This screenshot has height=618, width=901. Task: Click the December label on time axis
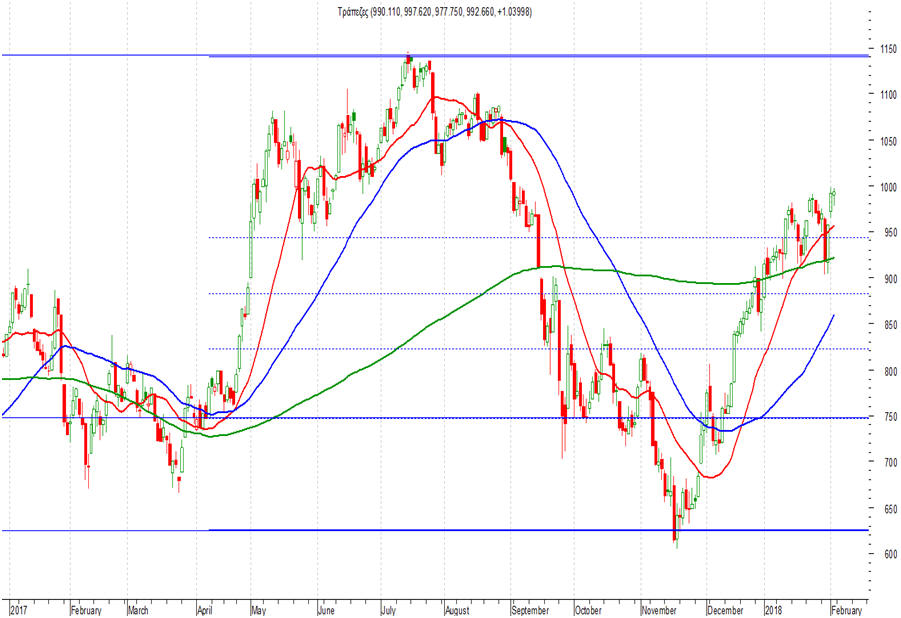(x=726, y=610)
